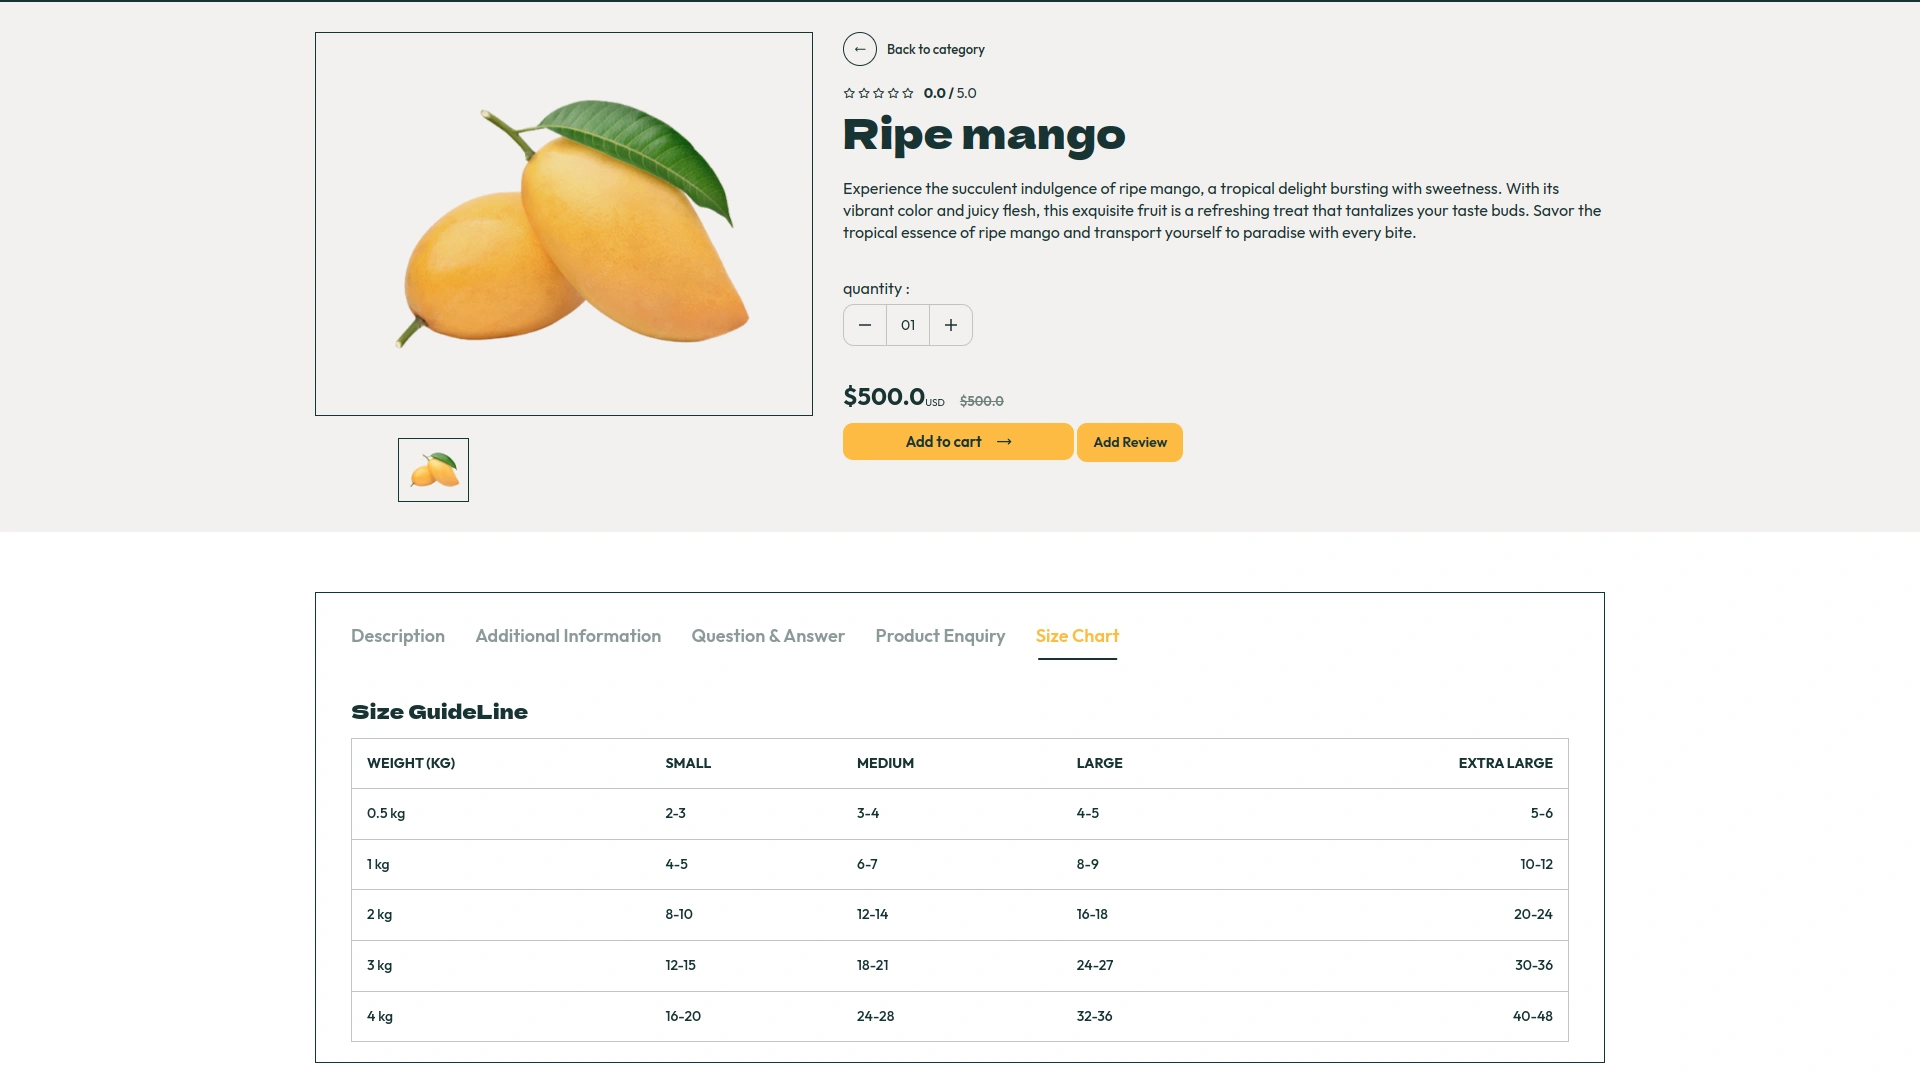The image size is (1920, 1080).
Task: Increase quantity with plus icon
Action: 951,325
